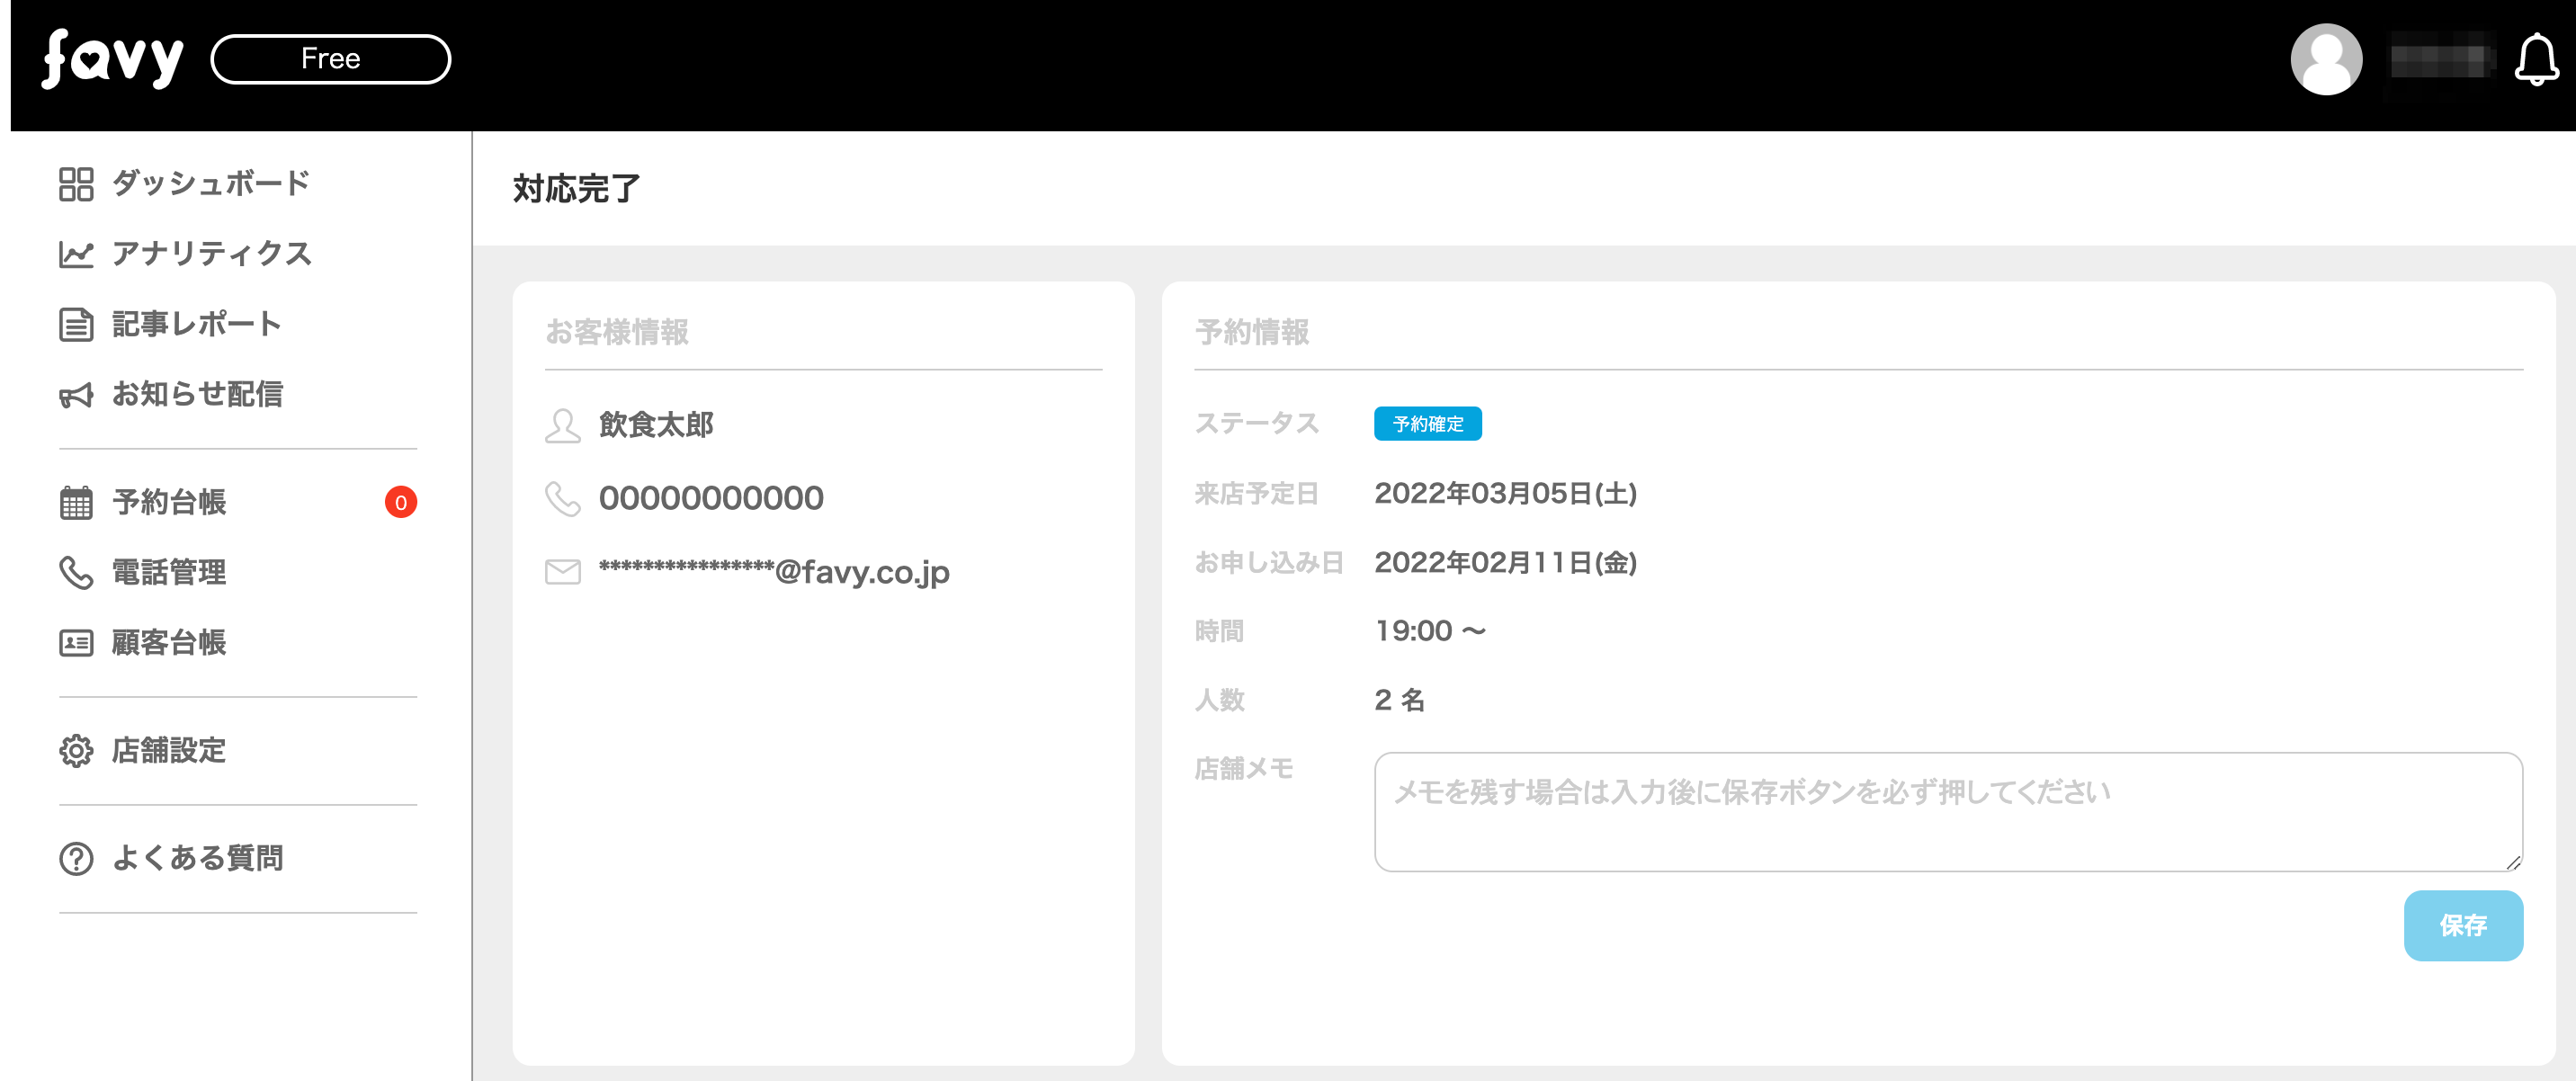Open the store settings gear icon

pos(76,750)
